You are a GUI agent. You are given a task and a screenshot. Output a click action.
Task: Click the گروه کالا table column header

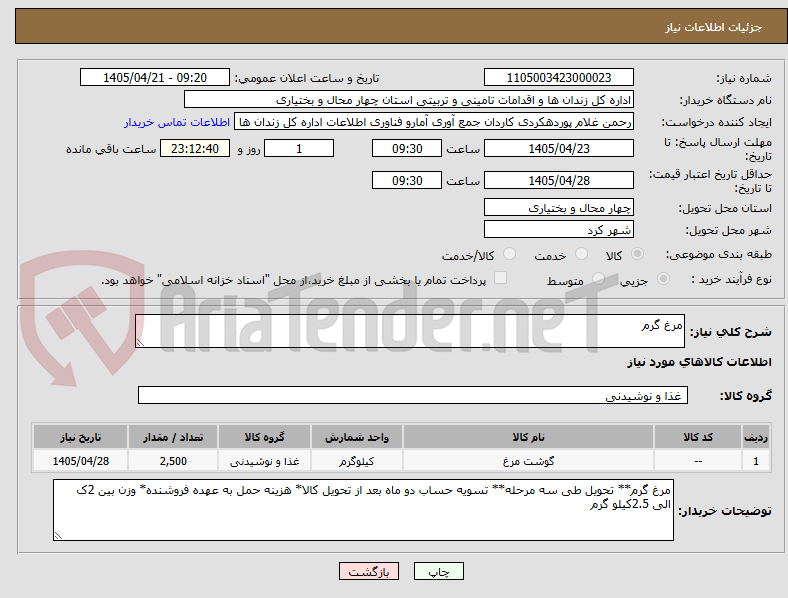264,437
